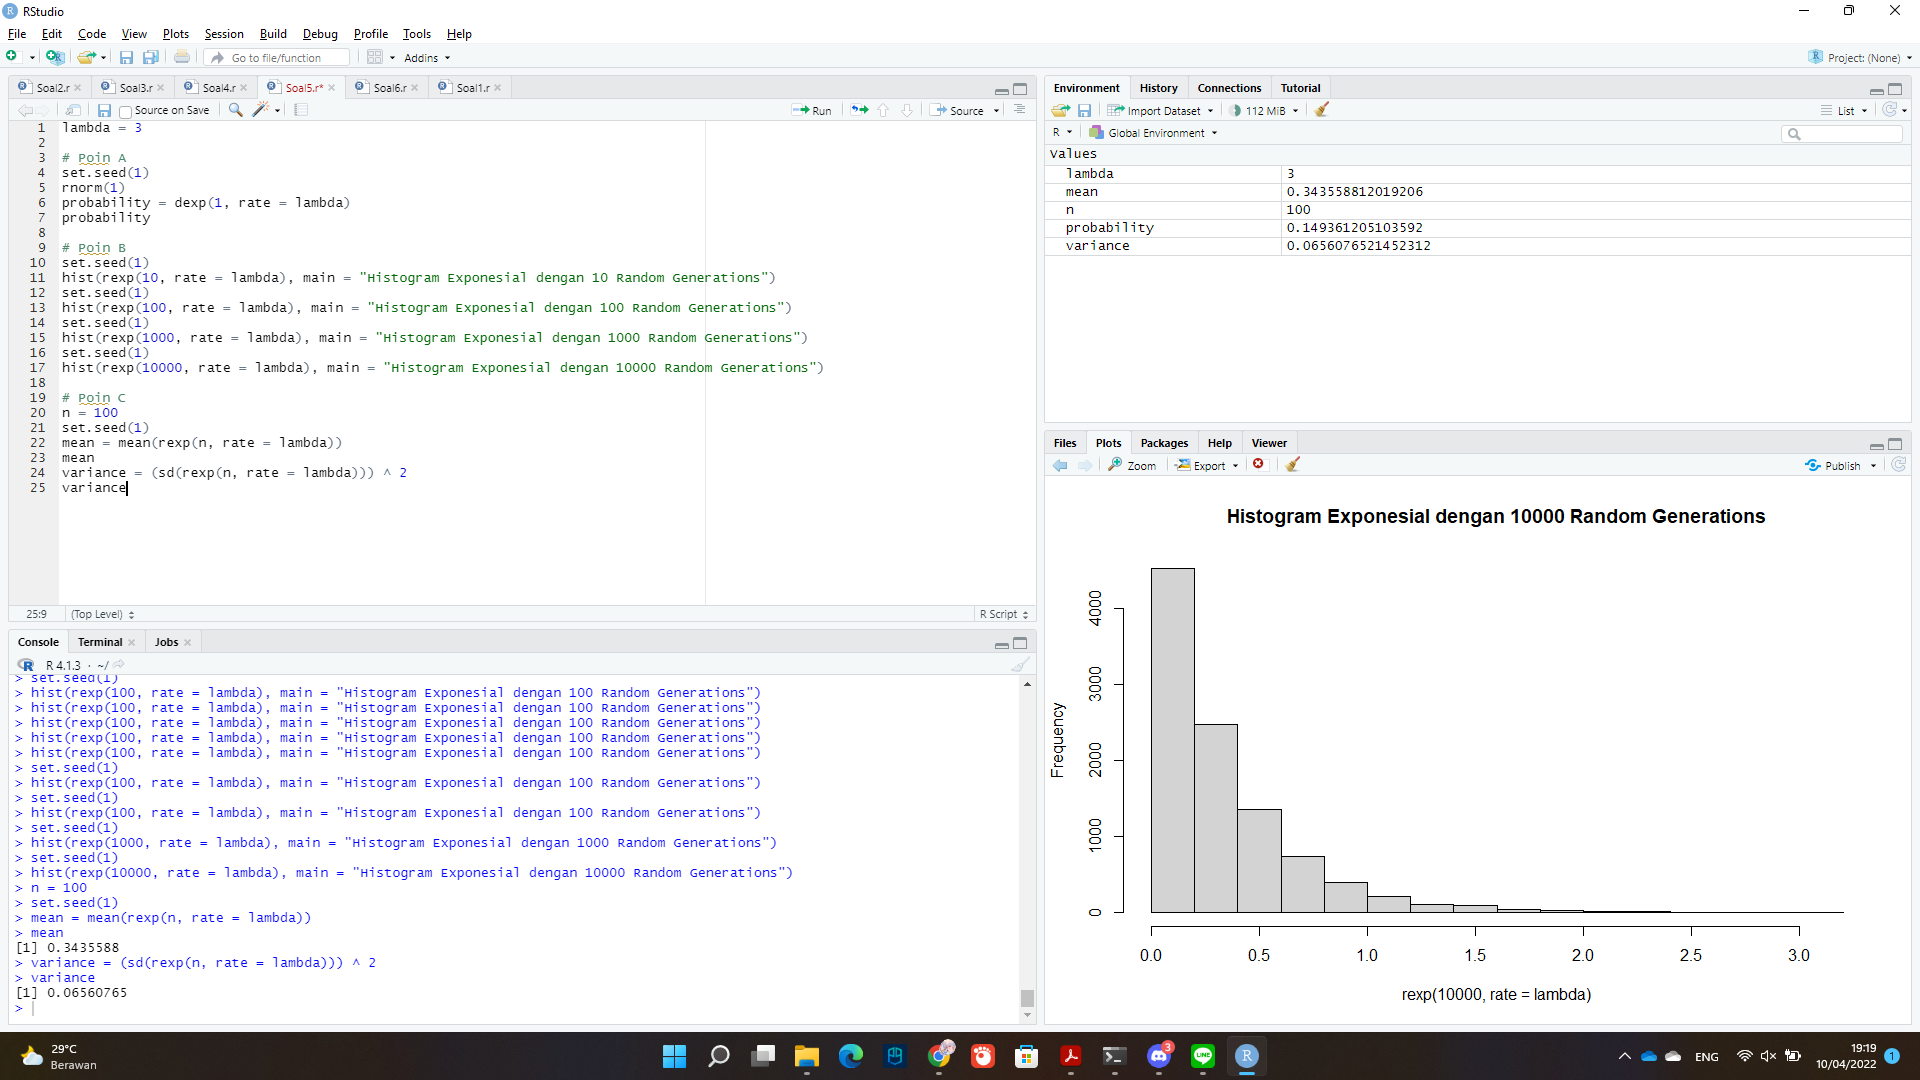Click the Source on Save history arrow refresh icon
The image size is (1920, 1080).
click(1892, 110)
